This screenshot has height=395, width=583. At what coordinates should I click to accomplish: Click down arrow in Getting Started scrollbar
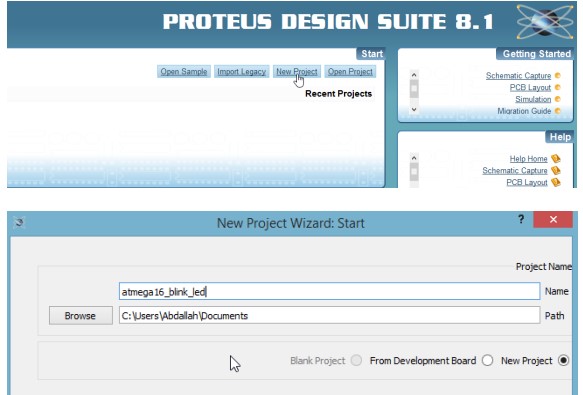(414, 110)
